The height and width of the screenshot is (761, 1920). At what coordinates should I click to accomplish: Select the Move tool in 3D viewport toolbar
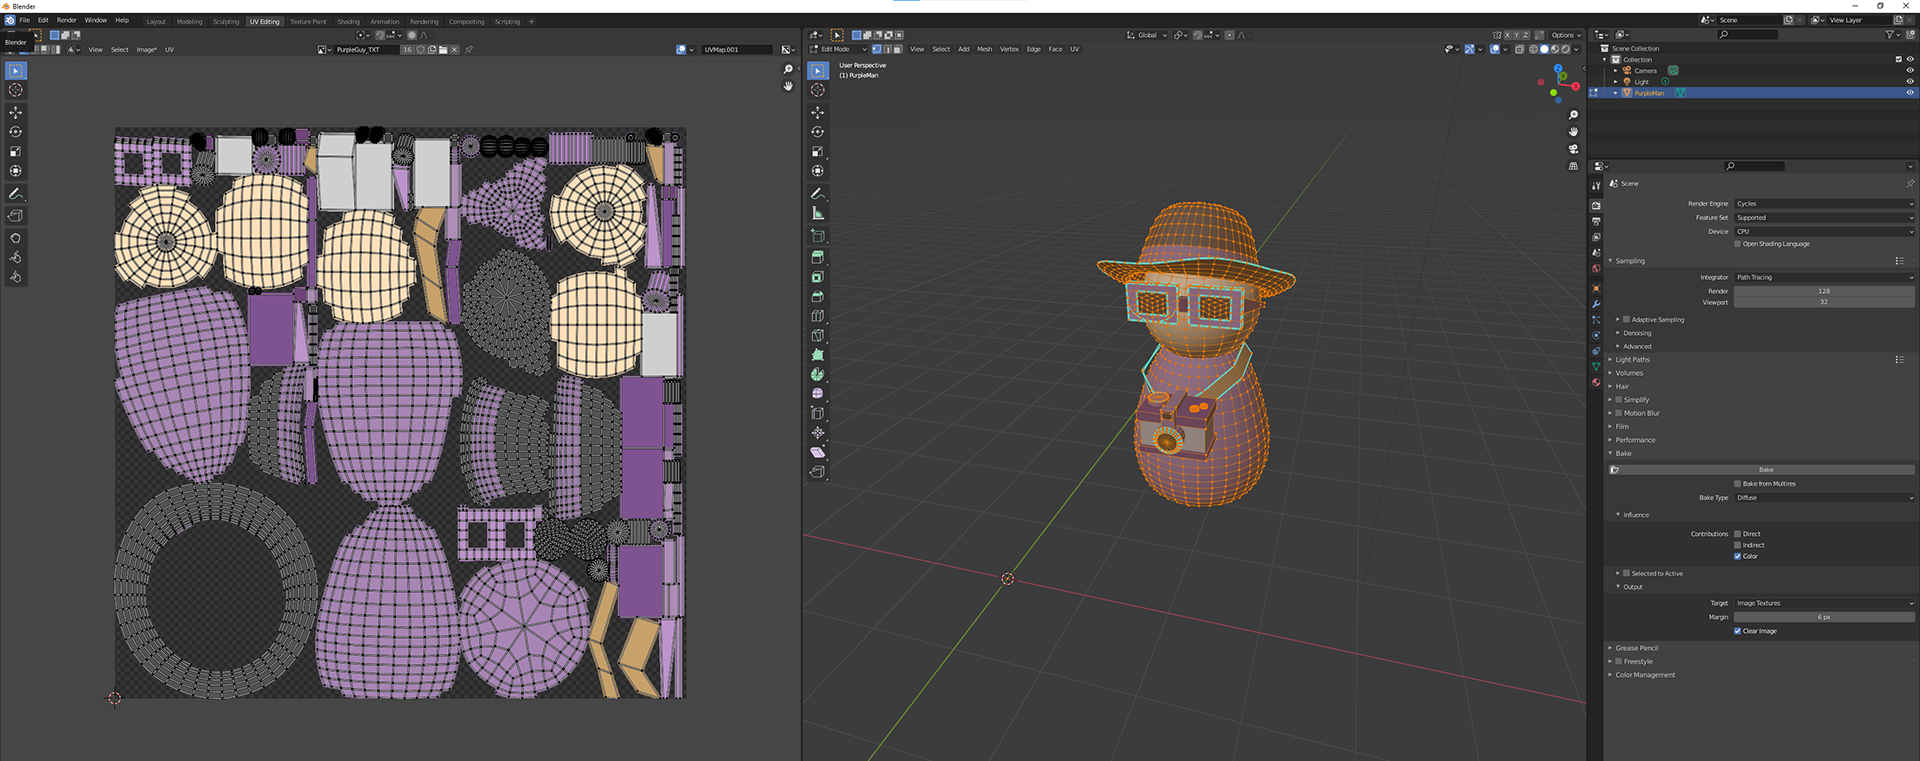point(818,112)
